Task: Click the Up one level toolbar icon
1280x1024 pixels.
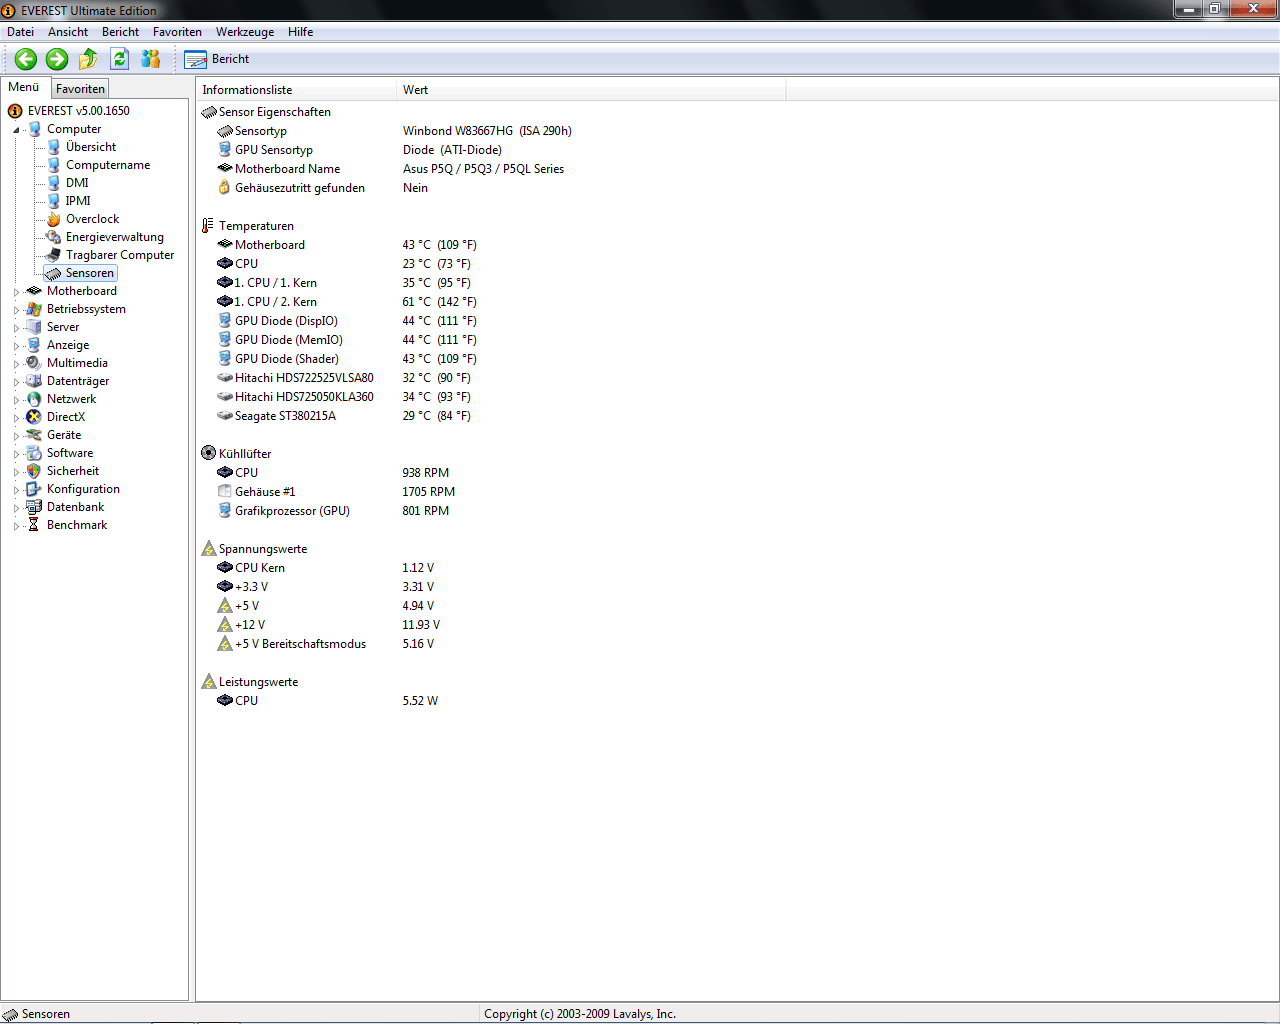Action: tap(88, 59)
